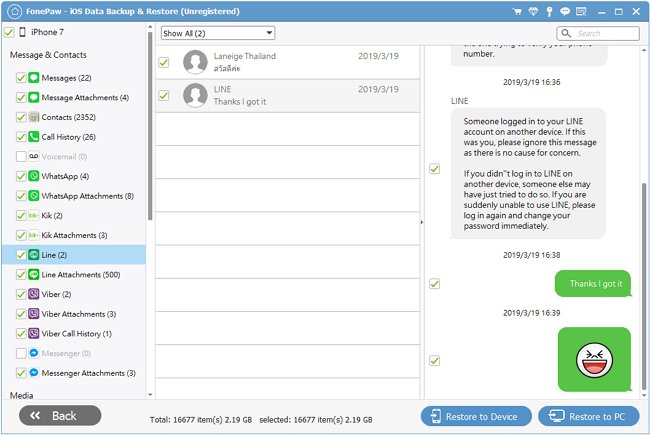
Task: Click the Kik (2) icon
Action: click(x=34, y=216)
